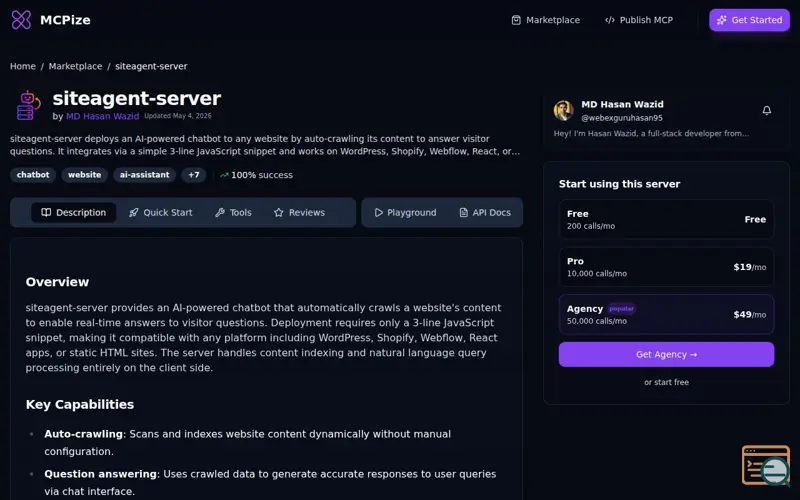Viewport: 800px width, 500px height.
Task: Click the Get Started button
Action: (x=749, y=20)
